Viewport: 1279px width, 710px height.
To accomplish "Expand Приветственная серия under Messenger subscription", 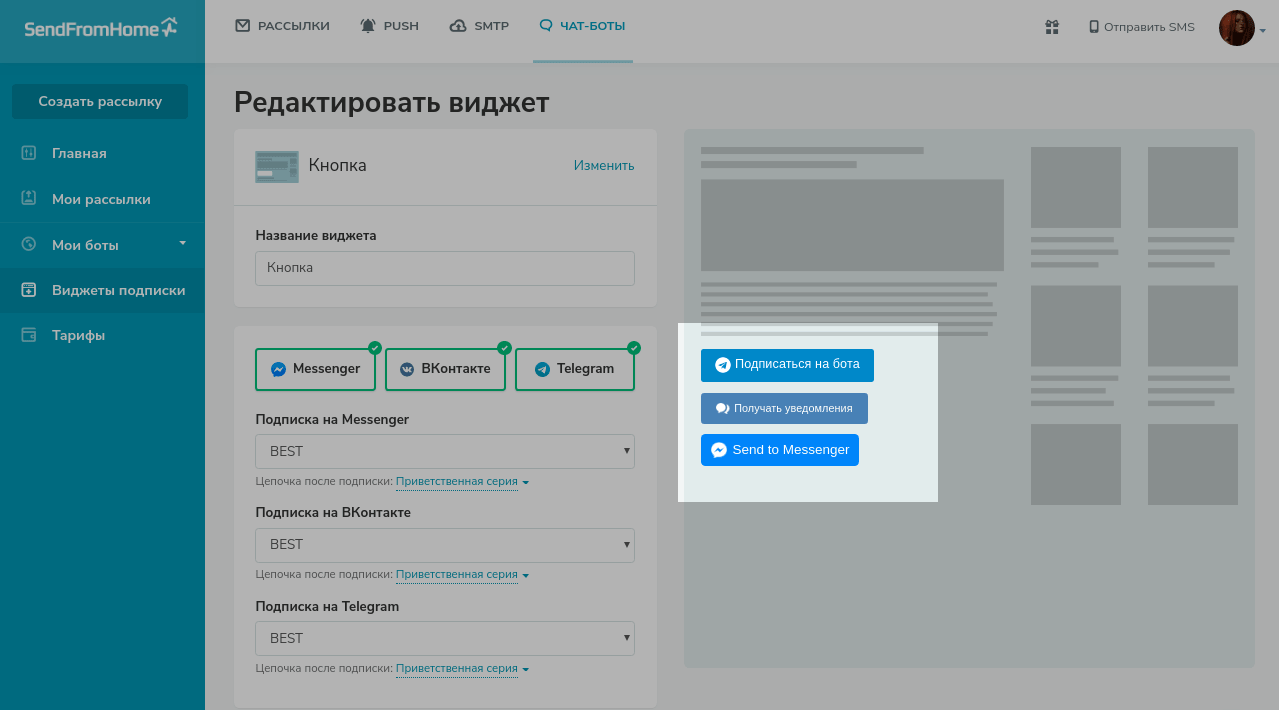I will click(x=462, y=482).
